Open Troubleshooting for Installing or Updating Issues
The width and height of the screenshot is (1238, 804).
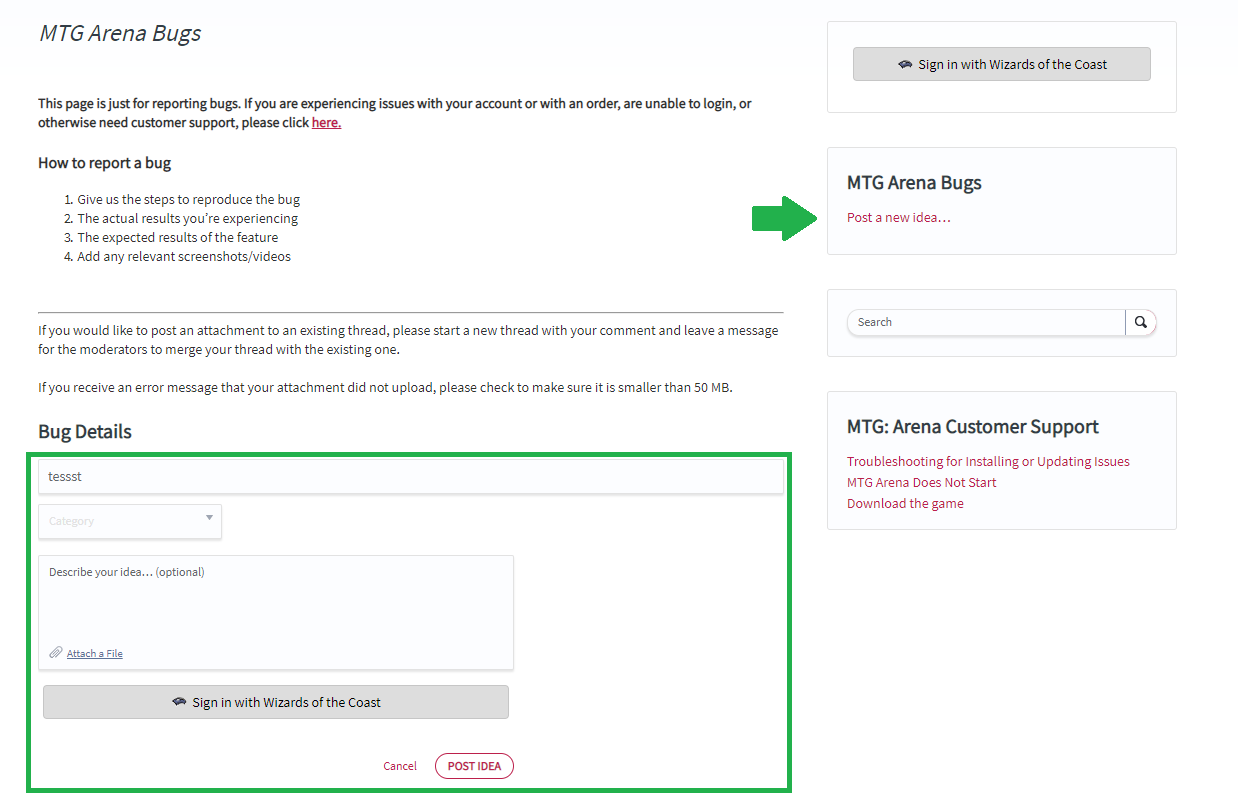coord(988,461)
